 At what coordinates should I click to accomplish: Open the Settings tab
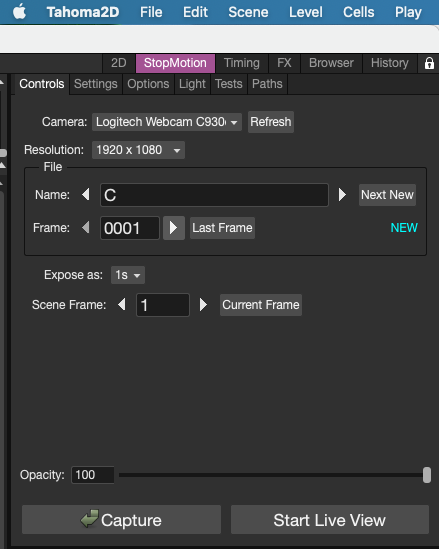point(96,84)
